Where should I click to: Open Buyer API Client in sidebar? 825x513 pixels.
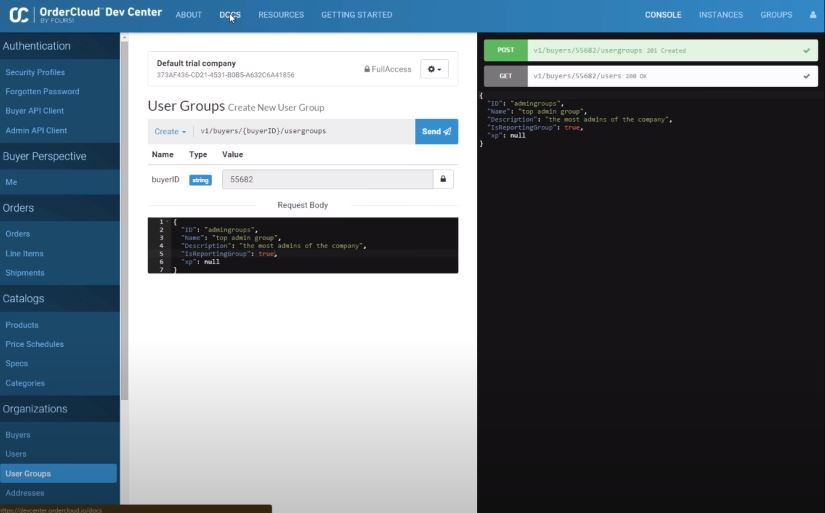point(34,111)
